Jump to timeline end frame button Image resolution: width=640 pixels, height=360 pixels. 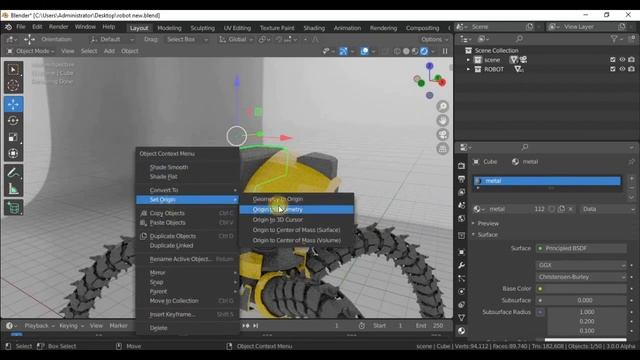pyautogui.click(x=256, y=326)
